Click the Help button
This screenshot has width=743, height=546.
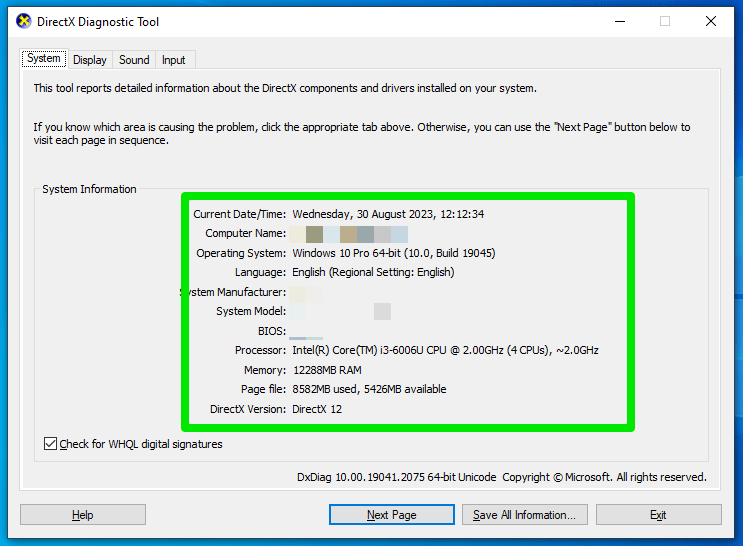coord(83,515)
